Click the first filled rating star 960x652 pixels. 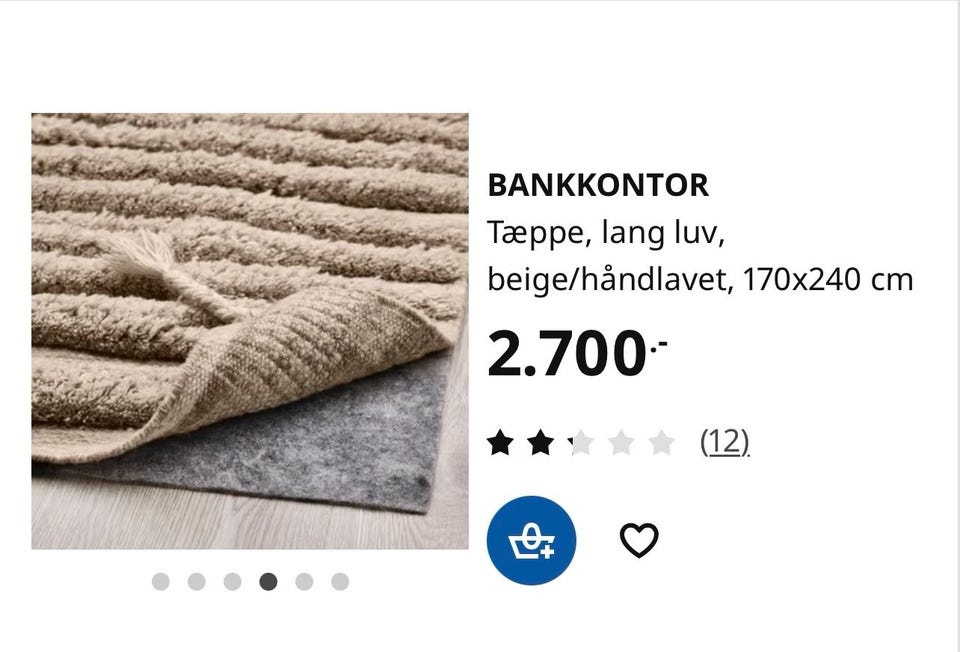pyautogui.click(x=500, y=442)
